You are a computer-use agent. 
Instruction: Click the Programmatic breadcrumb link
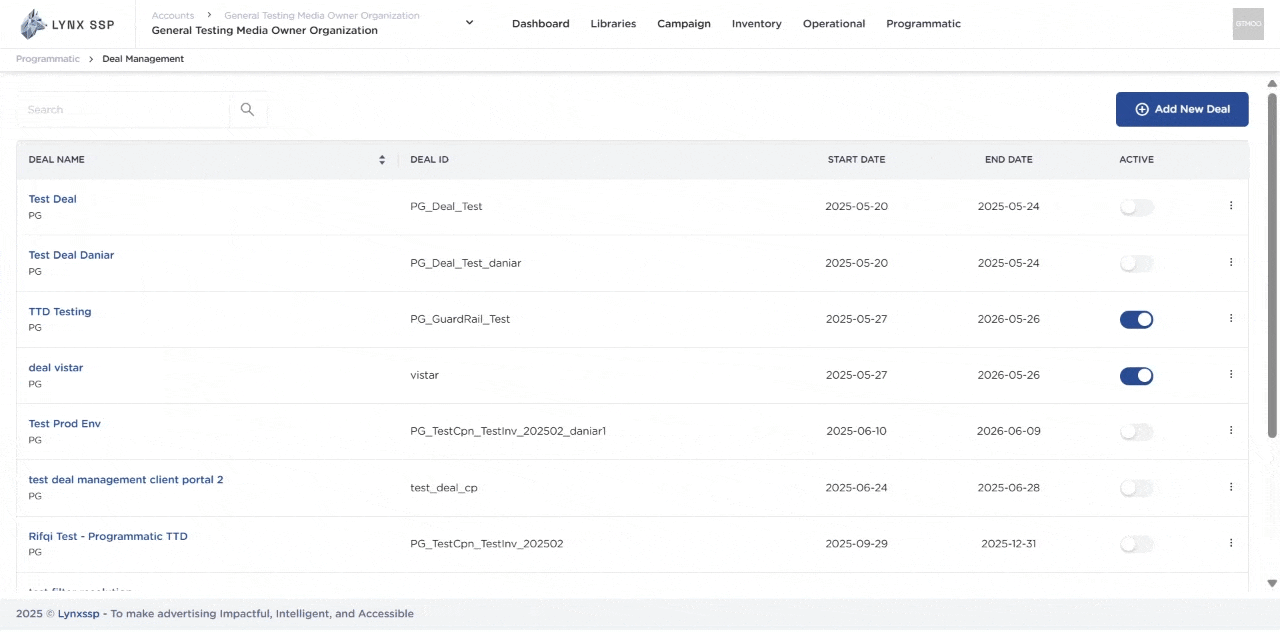pyautogui.click(x=47, y=59)
